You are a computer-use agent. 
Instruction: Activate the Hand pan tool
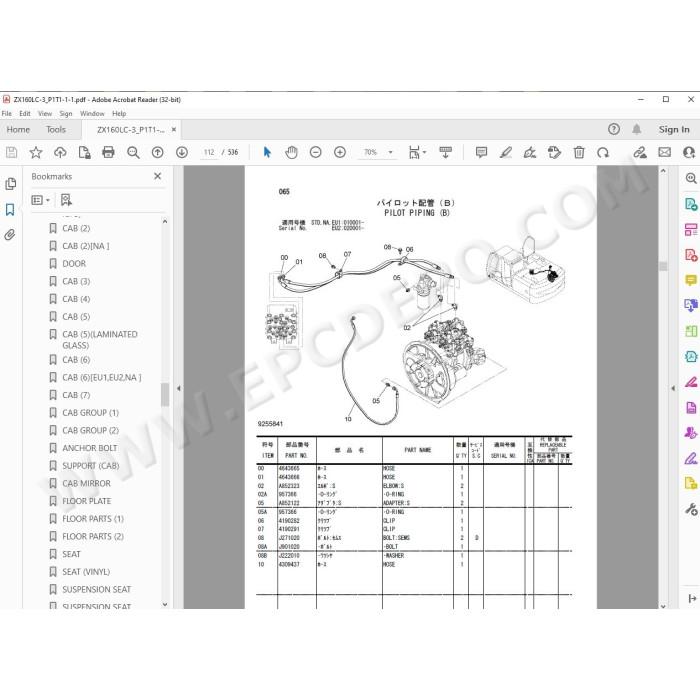[x=291, y=153]
